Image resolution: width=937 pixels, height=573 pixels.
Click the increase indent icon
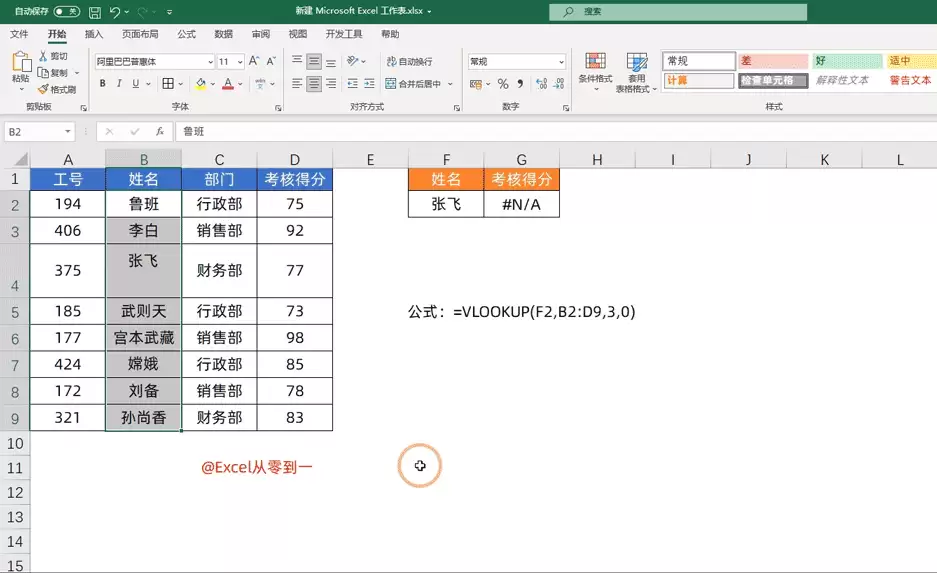point(369,84)
